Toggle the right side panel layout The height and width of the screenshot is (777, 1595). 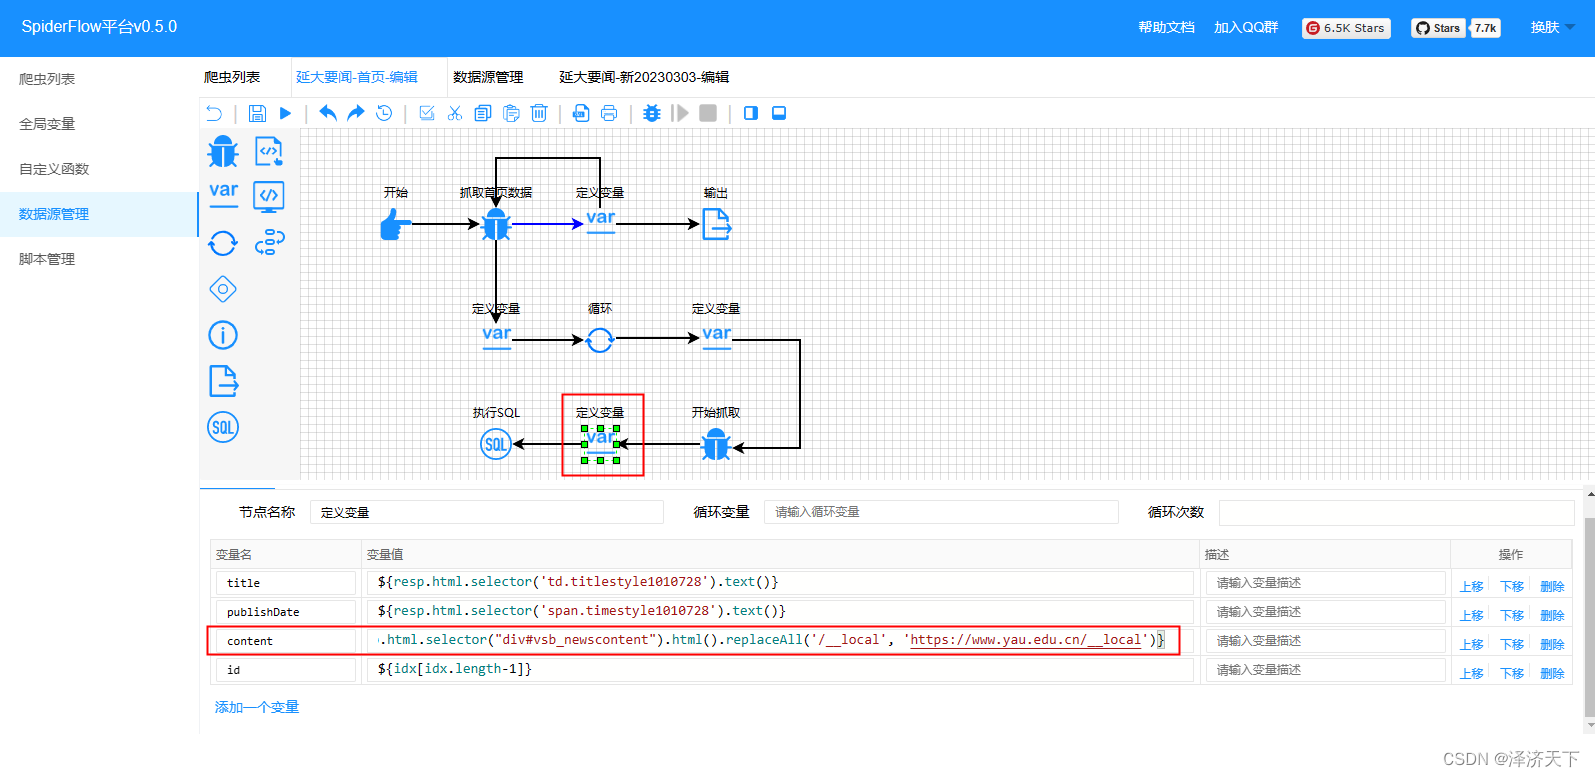tap(751, 113)
